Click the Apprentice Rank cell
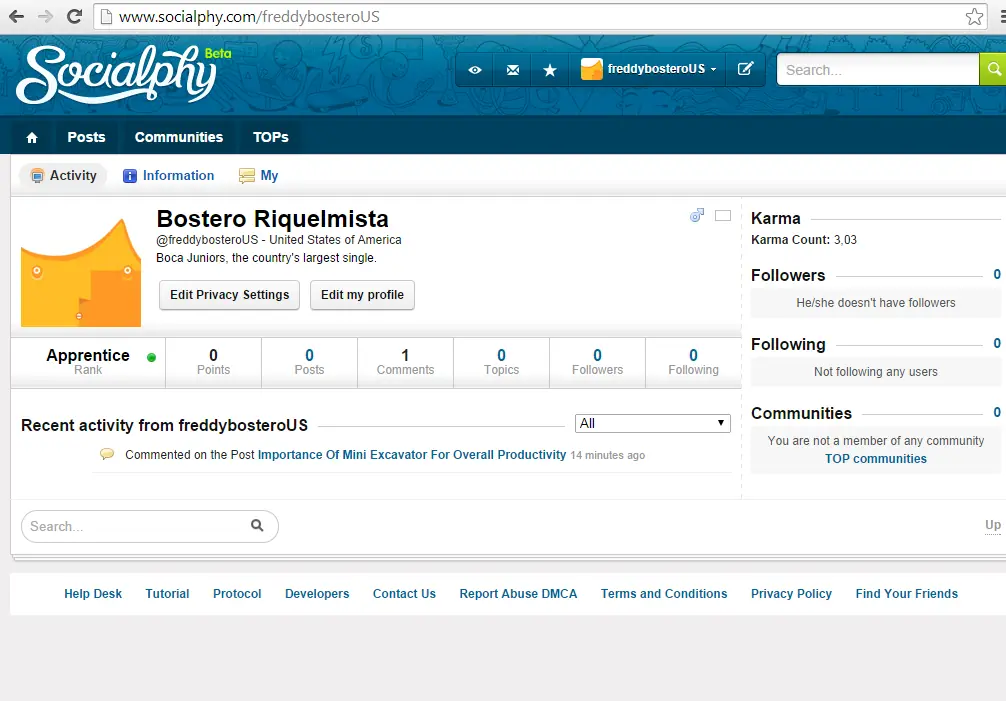Image resolution: width=1006 pixels, height=701 pixels. pyautogui.click(x=88, y=362)
